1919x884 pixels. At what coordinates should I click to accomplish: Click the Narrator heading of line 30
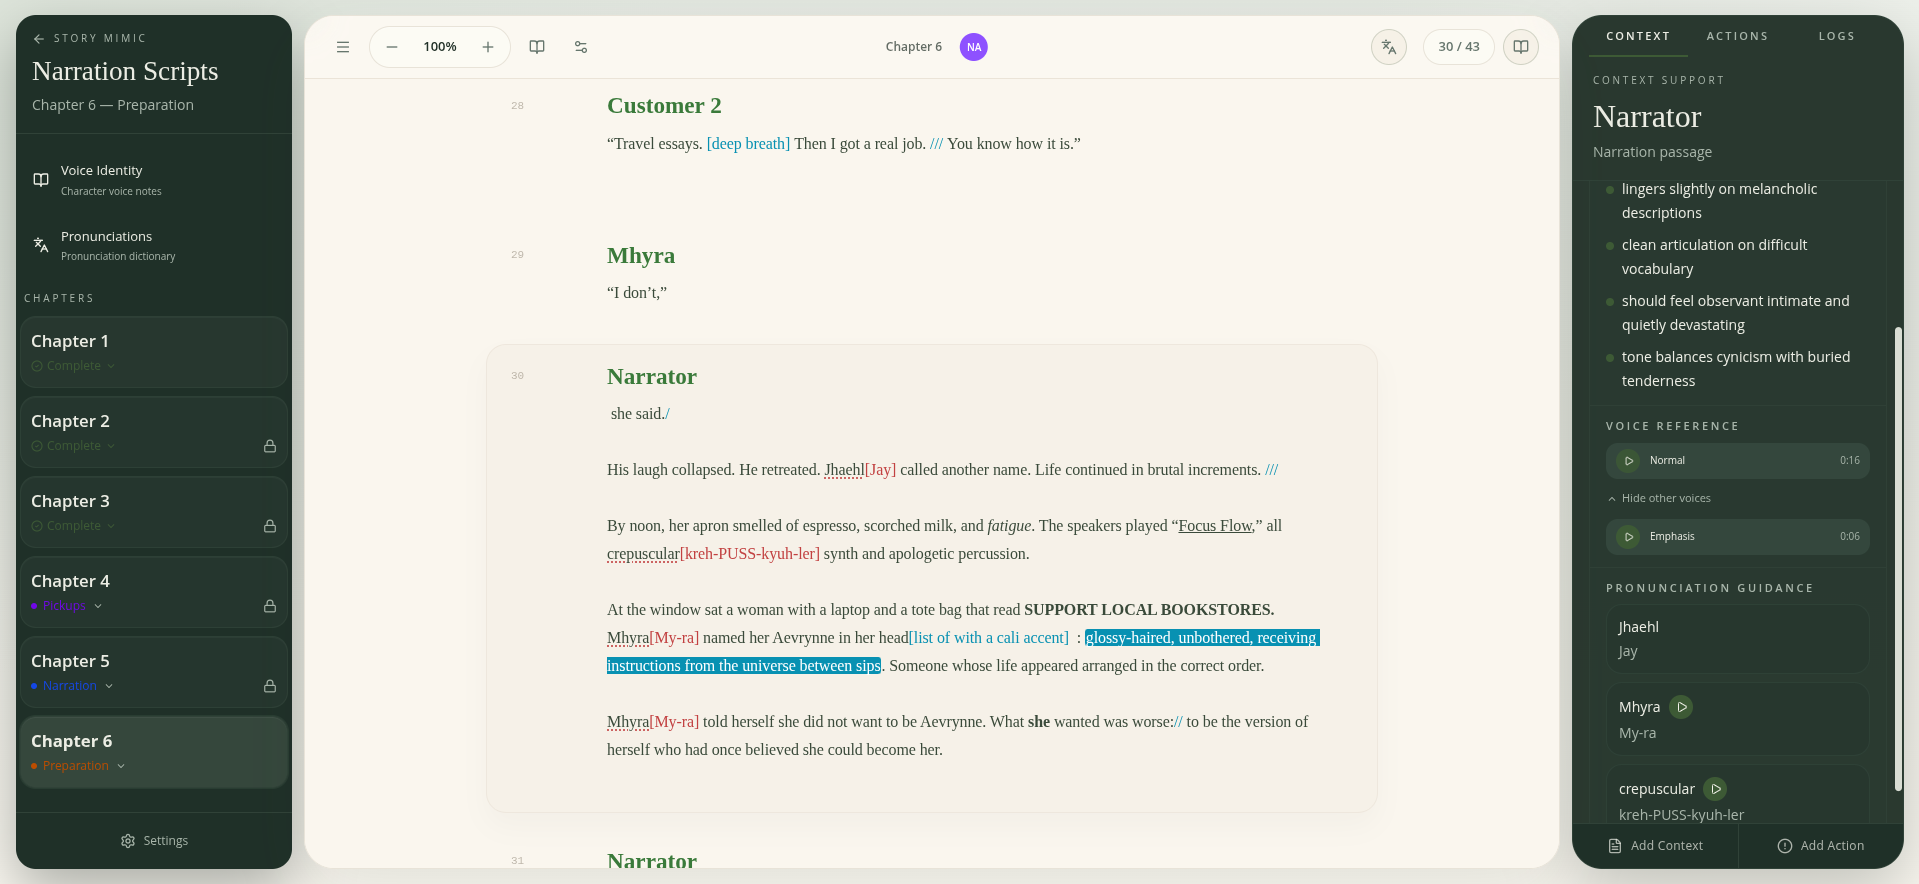pyautogui.click(x=652, y=377)
